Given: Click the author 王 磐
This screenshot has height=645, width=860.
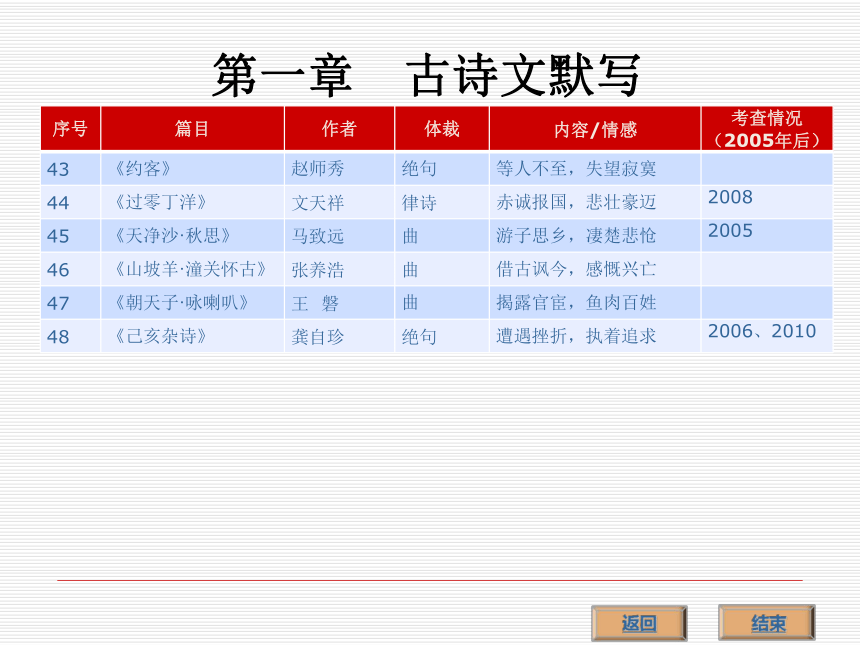Looking at the screenshot, I should [315, 303].
